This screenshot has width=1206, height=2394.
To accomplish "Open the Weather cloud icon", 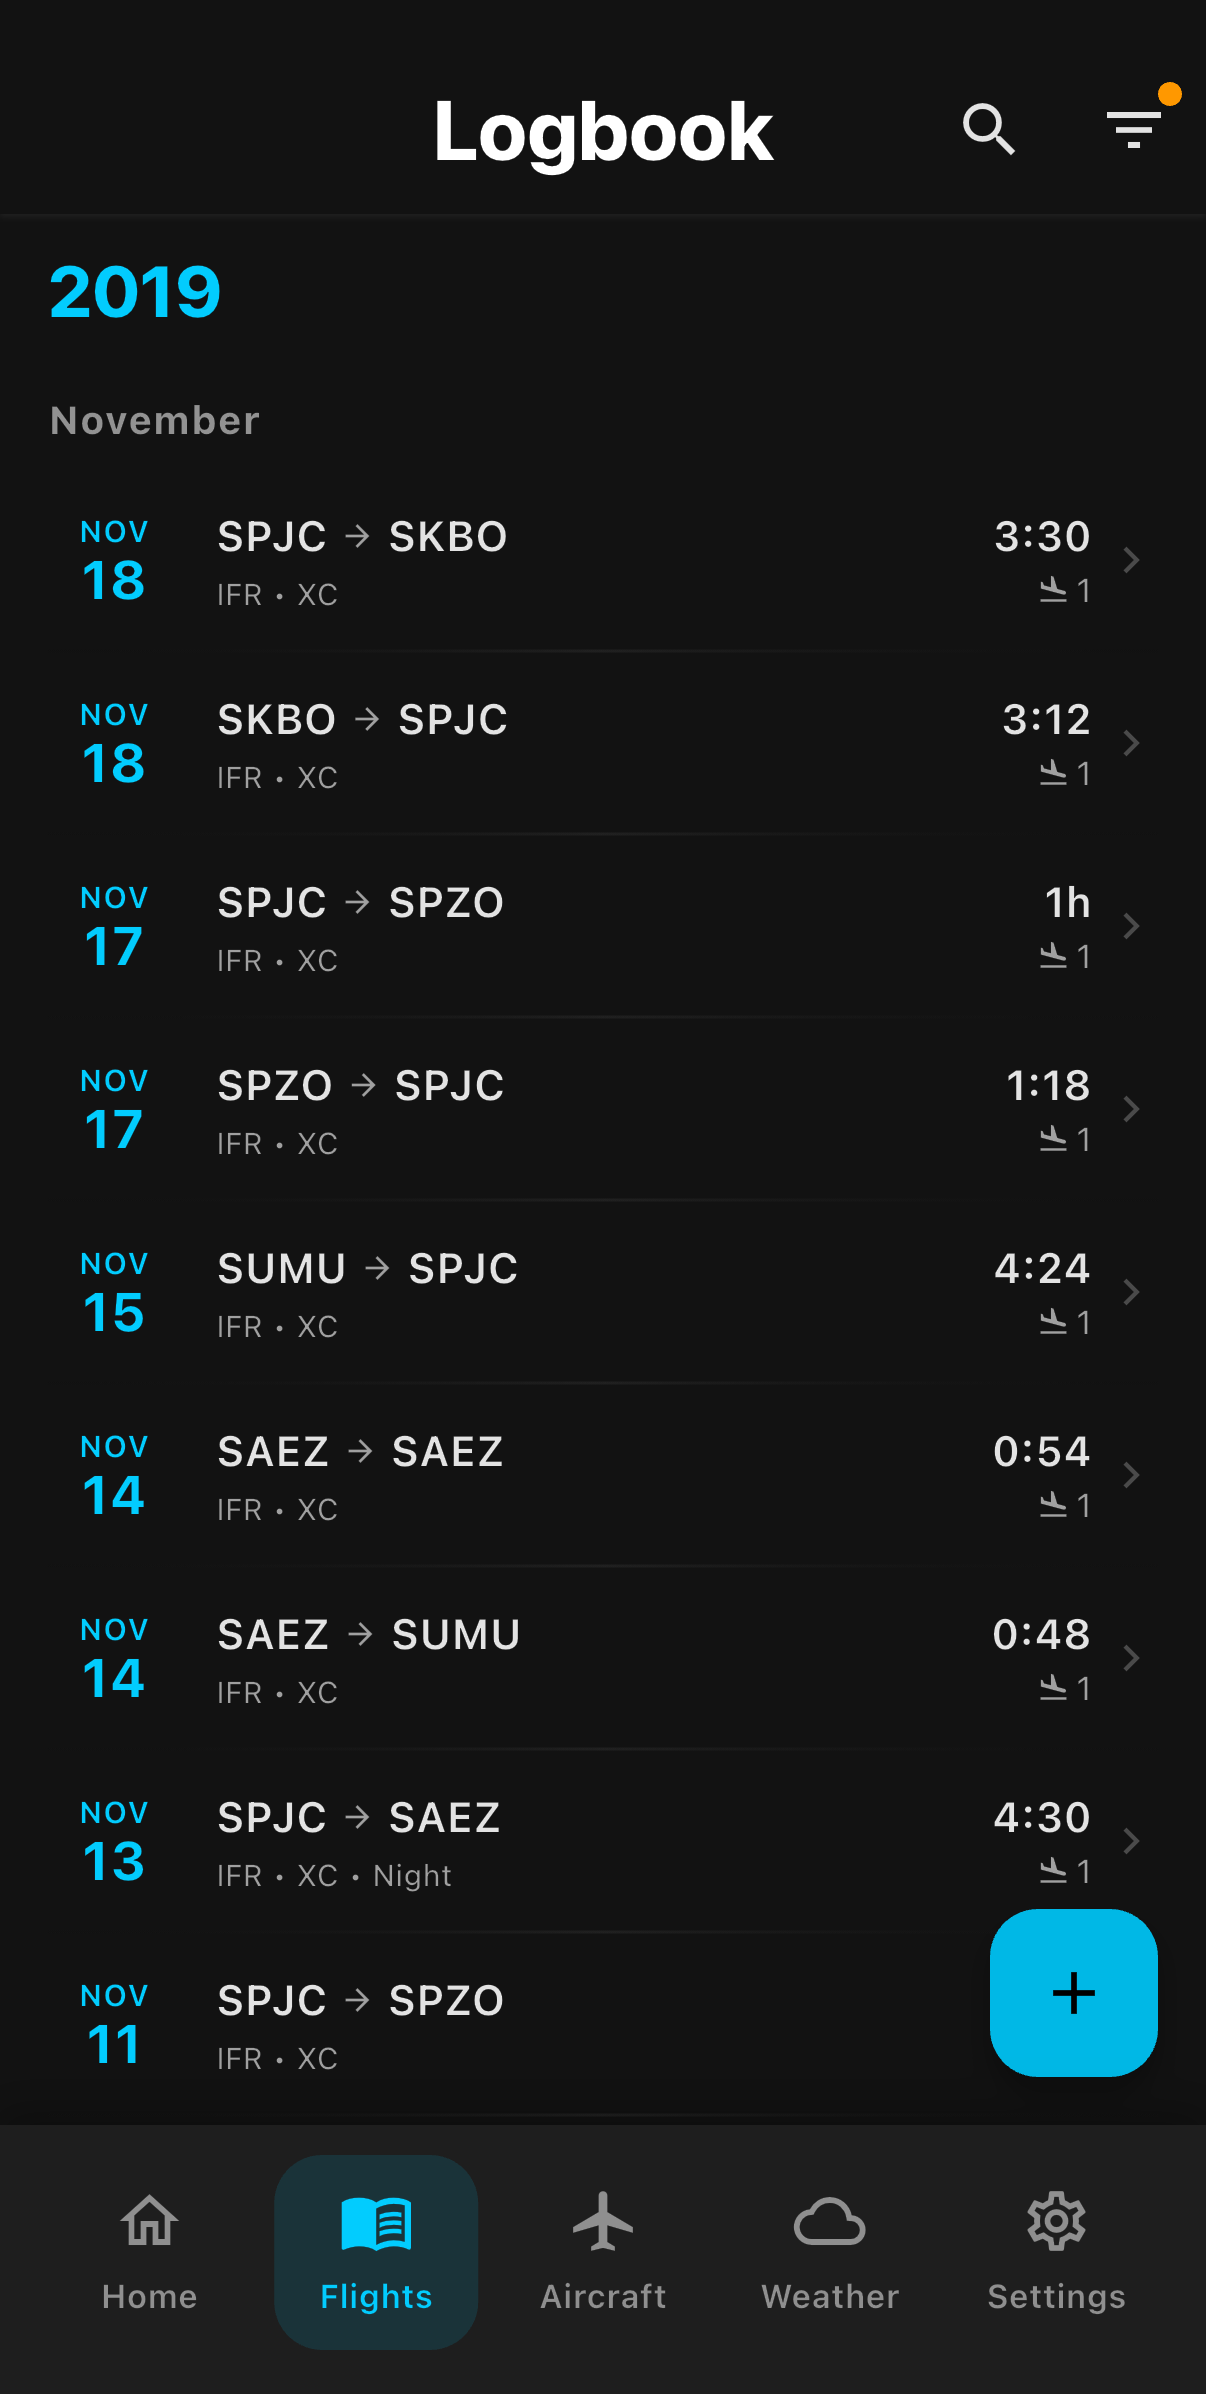I will (x=829, y=2222).
